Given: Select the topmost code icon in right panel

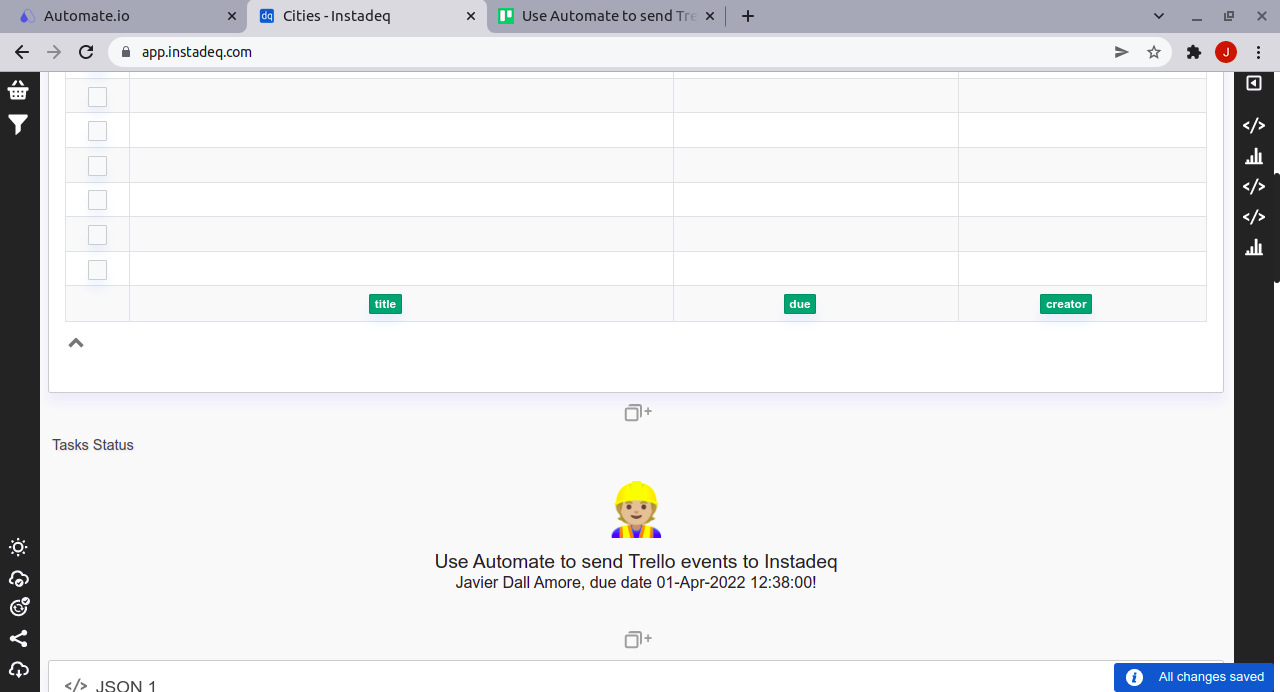Looking at the screenshot, I should point(1254,125).
